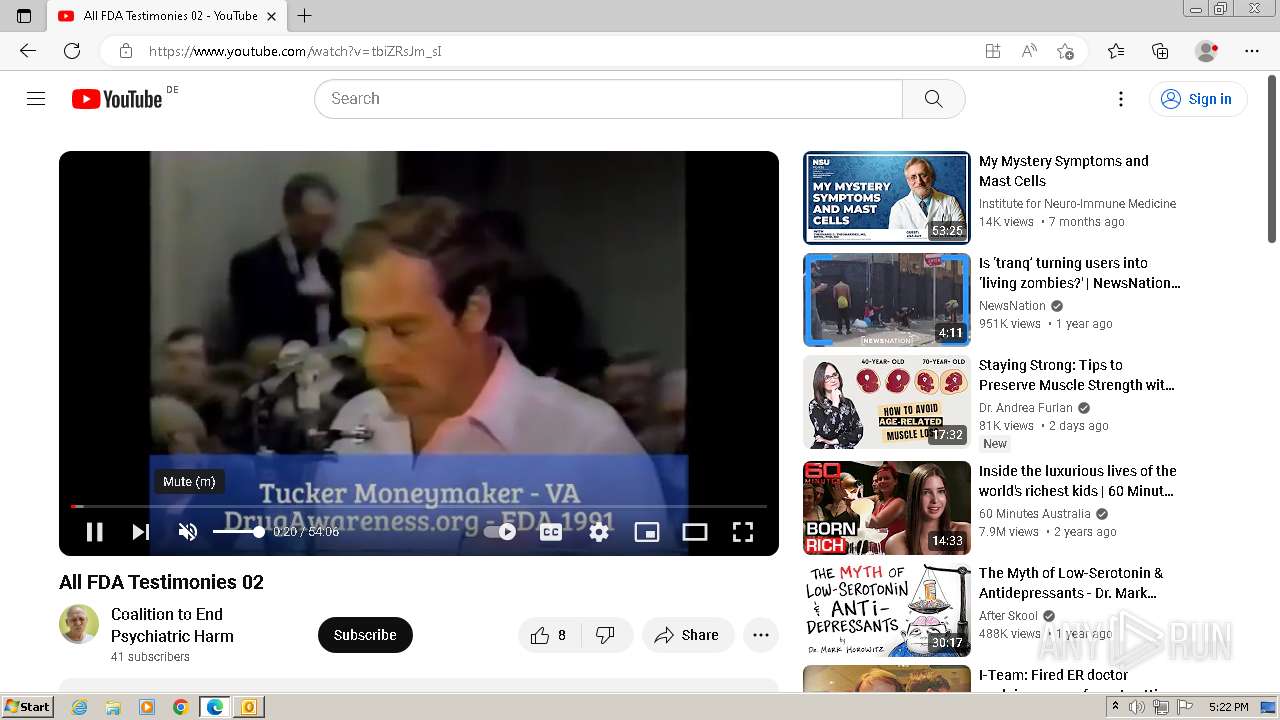Image resolution: width=1280 pixels, height=720 pixels.
Task: Close the All FDA Testimonies tab
Action: [x=271, y=16]
